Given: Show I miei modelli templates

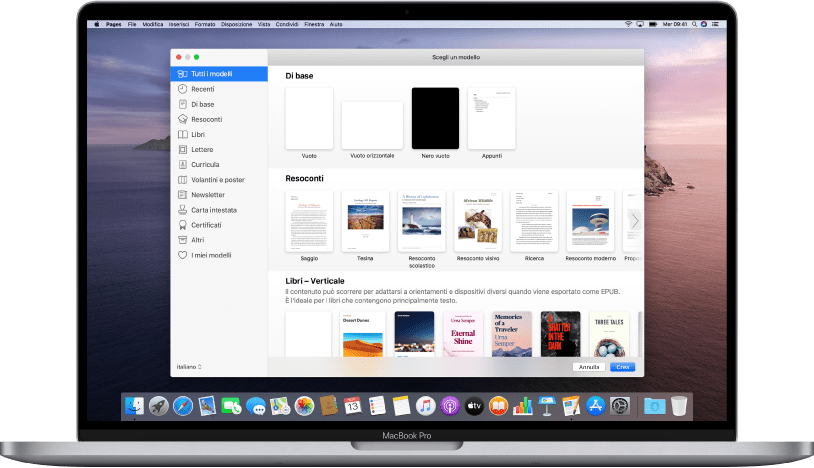Looking at the screenshot, I should click(x=210, y=255).
